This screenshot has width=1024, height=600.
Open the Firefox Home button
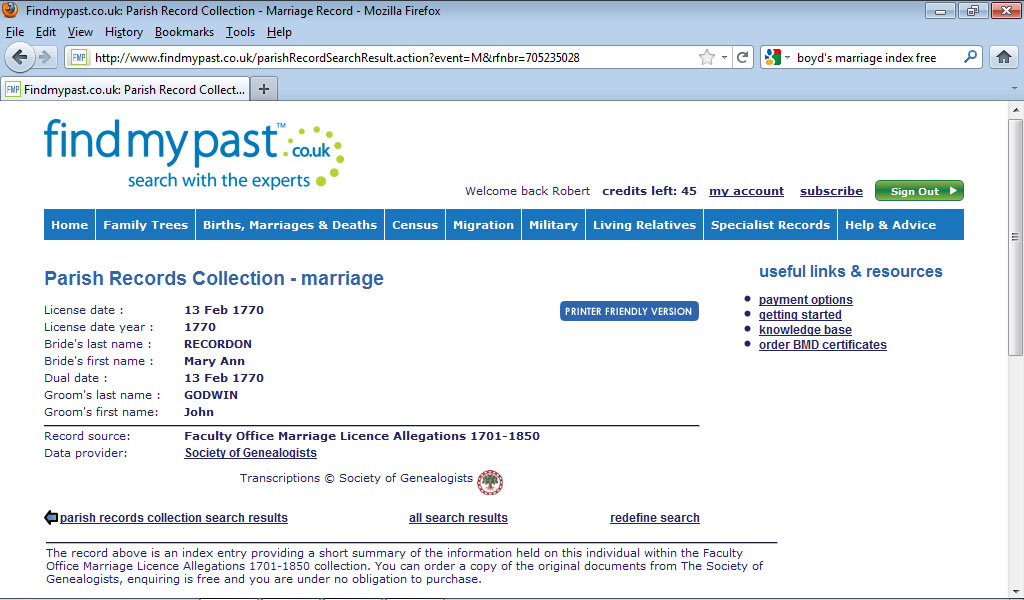[1004, 57]
